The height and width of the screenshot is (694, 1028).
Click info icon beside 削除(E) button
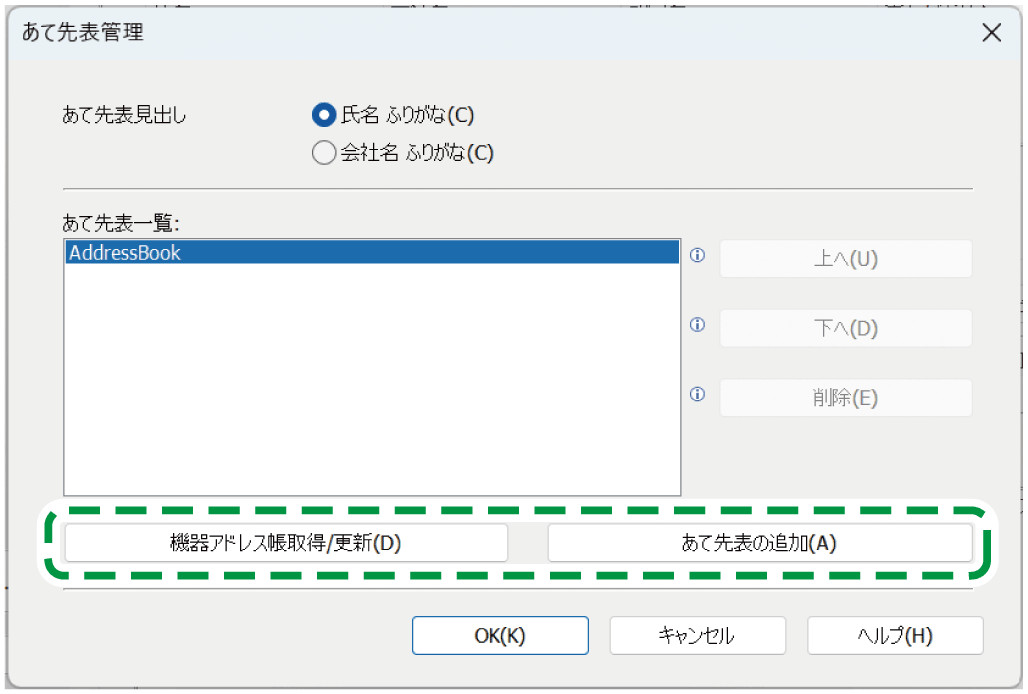click(x=698, y=395)
